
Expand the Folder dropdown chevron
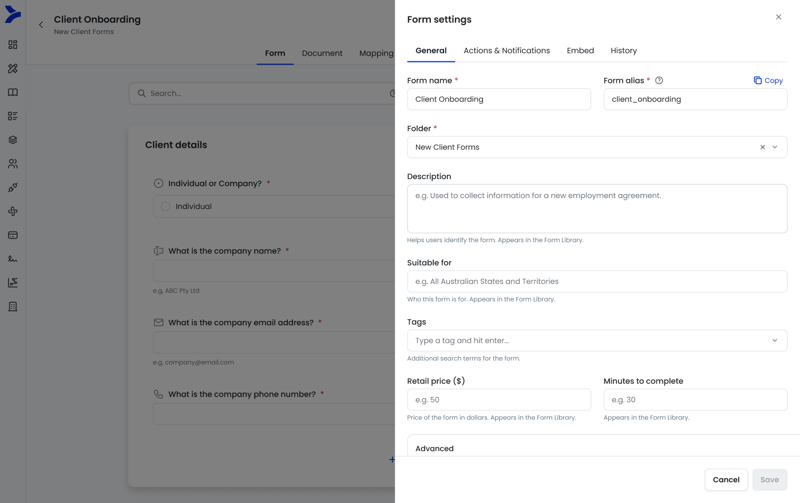(774, 147)
